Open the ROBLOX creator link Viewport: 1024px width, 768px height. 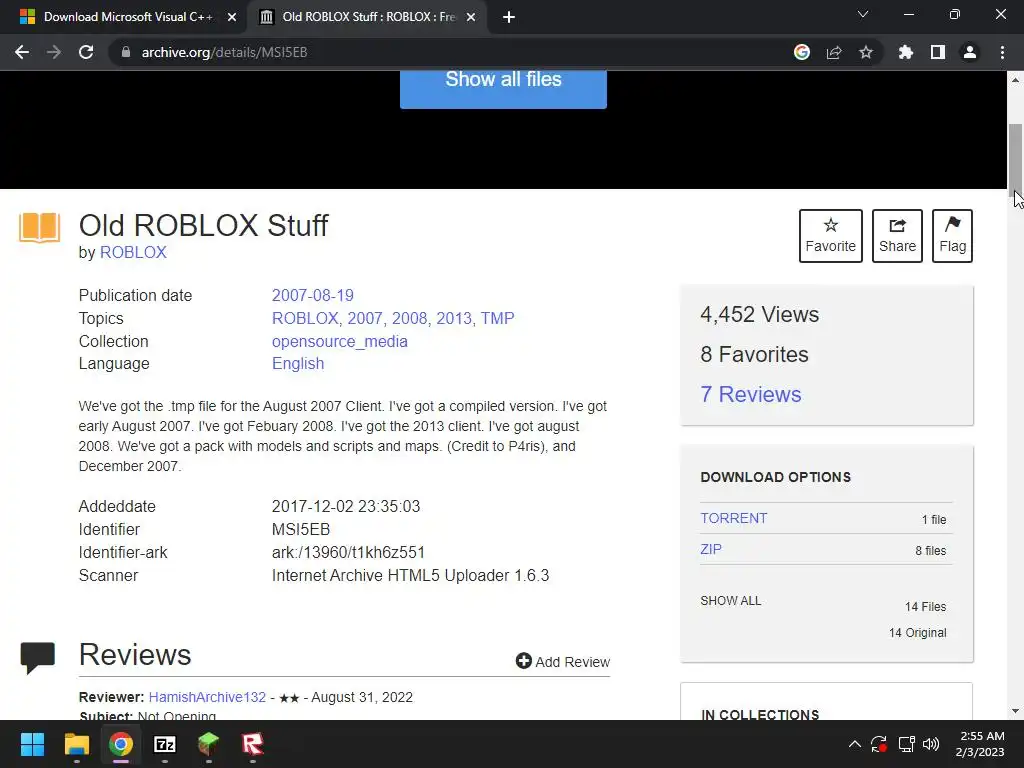tap(133, 252)
